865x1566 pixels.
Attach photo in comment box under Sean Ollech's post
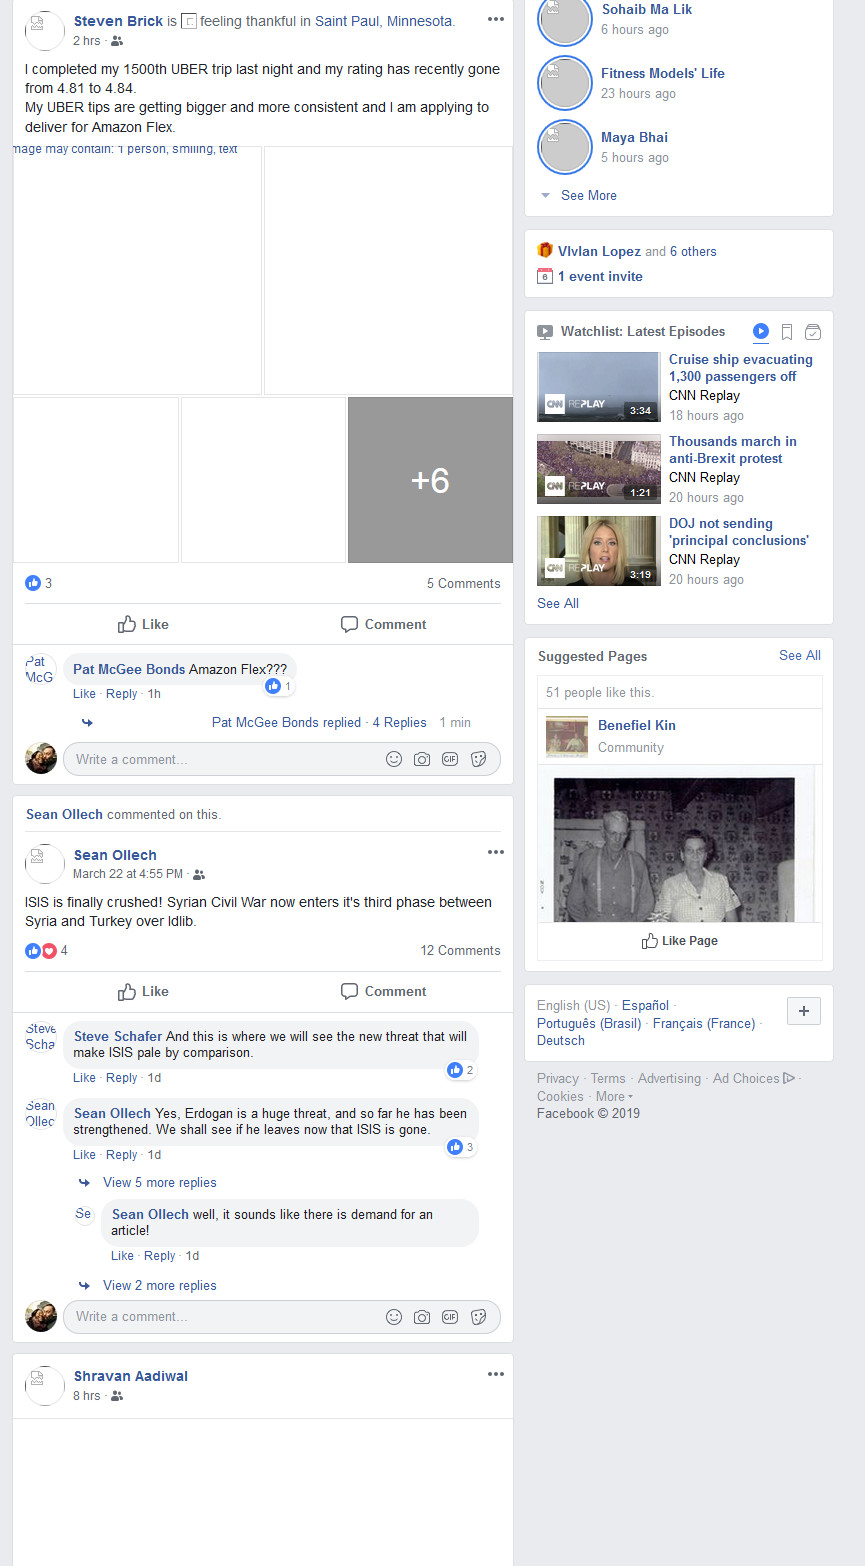point(422,1316)
